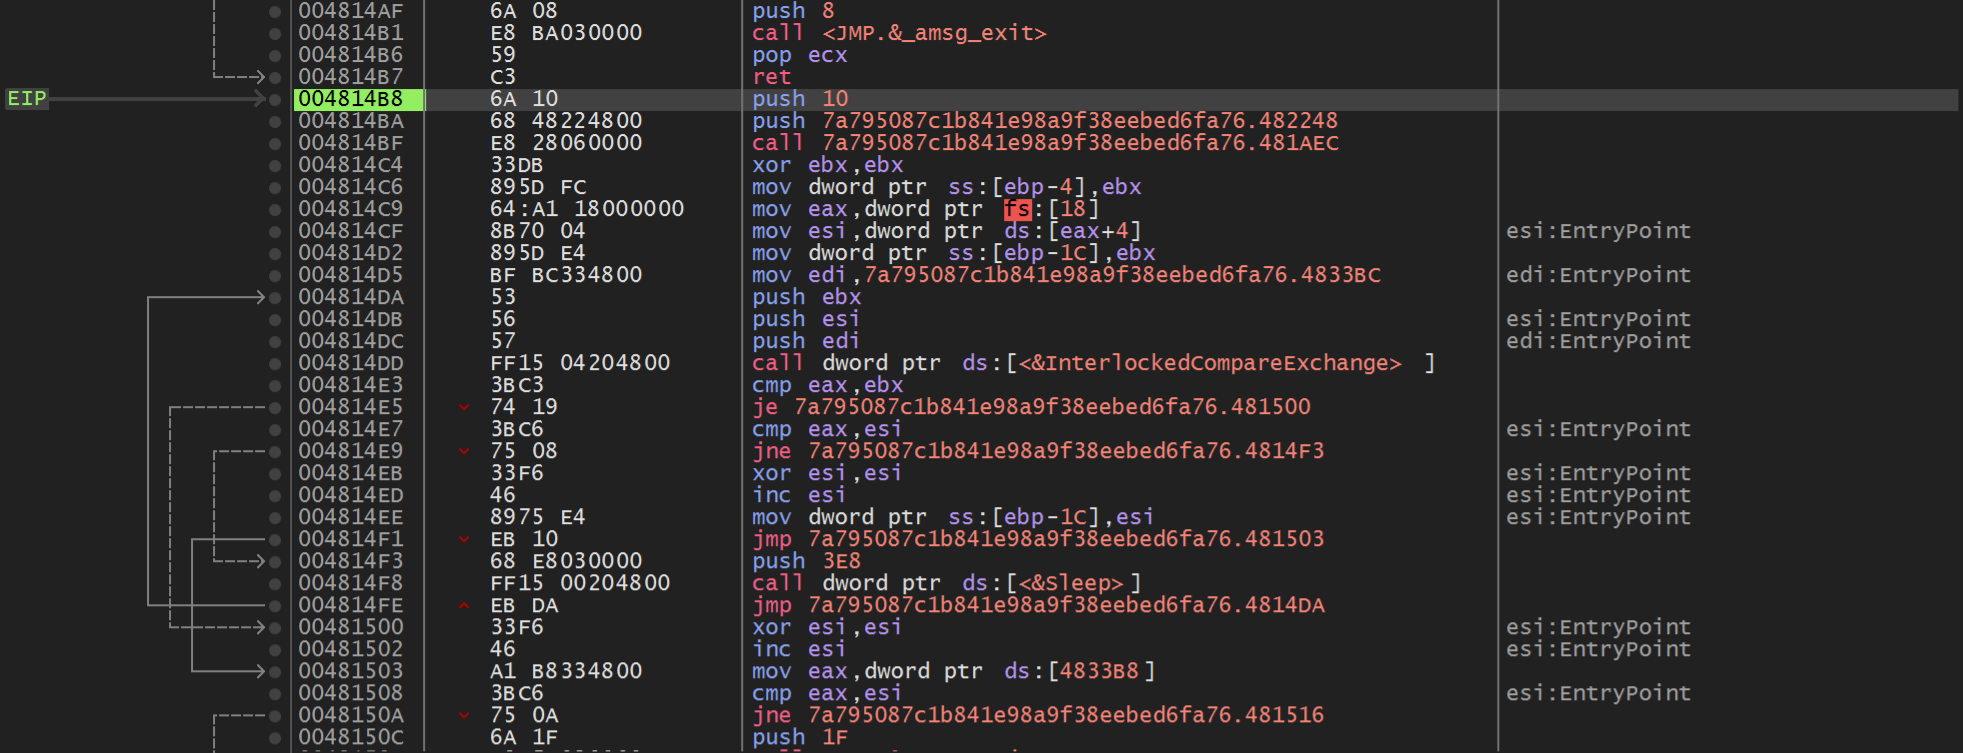Viewport: 1963px width, 753px height.
Task: Set breakpoint dot next to 00481503
Action: tap(275, 671)
